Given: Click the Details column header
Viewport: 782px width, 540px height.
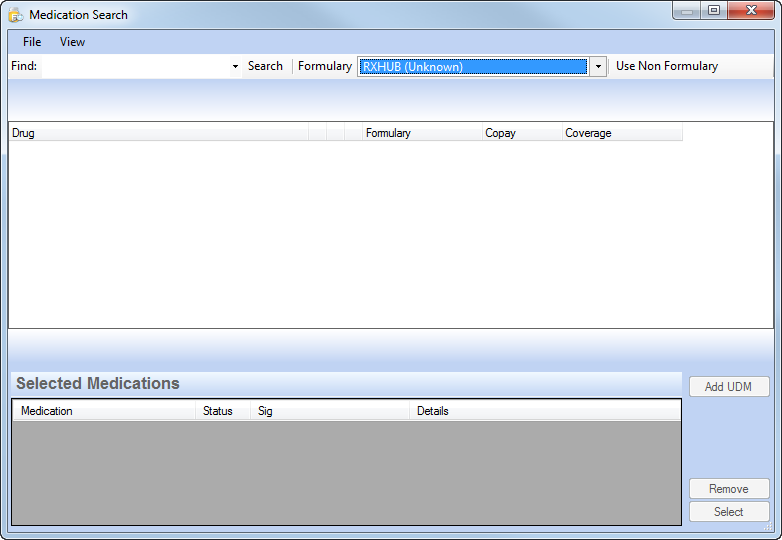Looking at the screenshot, I should [545, 411].
